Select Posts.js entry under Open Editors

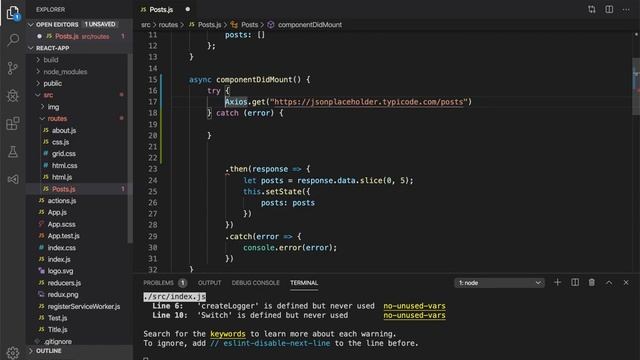79,36
